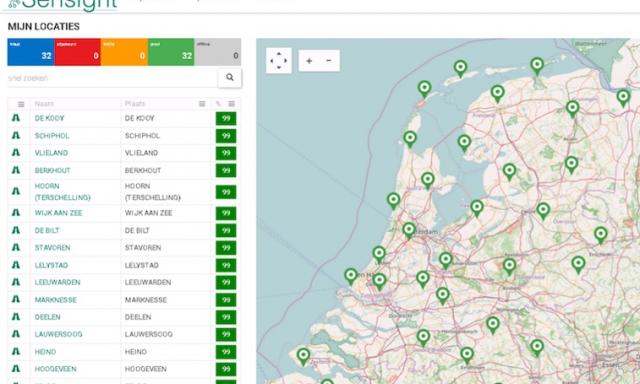This screenshot has width=640, height=384.
Task: Click the green 99 badge for LELYSTAD
Action: tap(226, 265)
